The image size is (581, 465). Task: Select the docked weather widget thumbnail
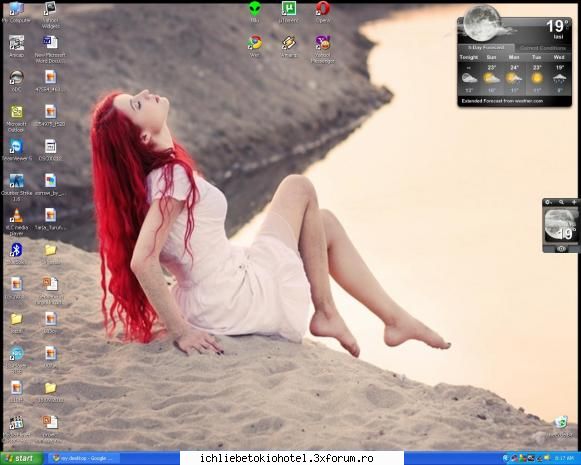tap(561, 226)
